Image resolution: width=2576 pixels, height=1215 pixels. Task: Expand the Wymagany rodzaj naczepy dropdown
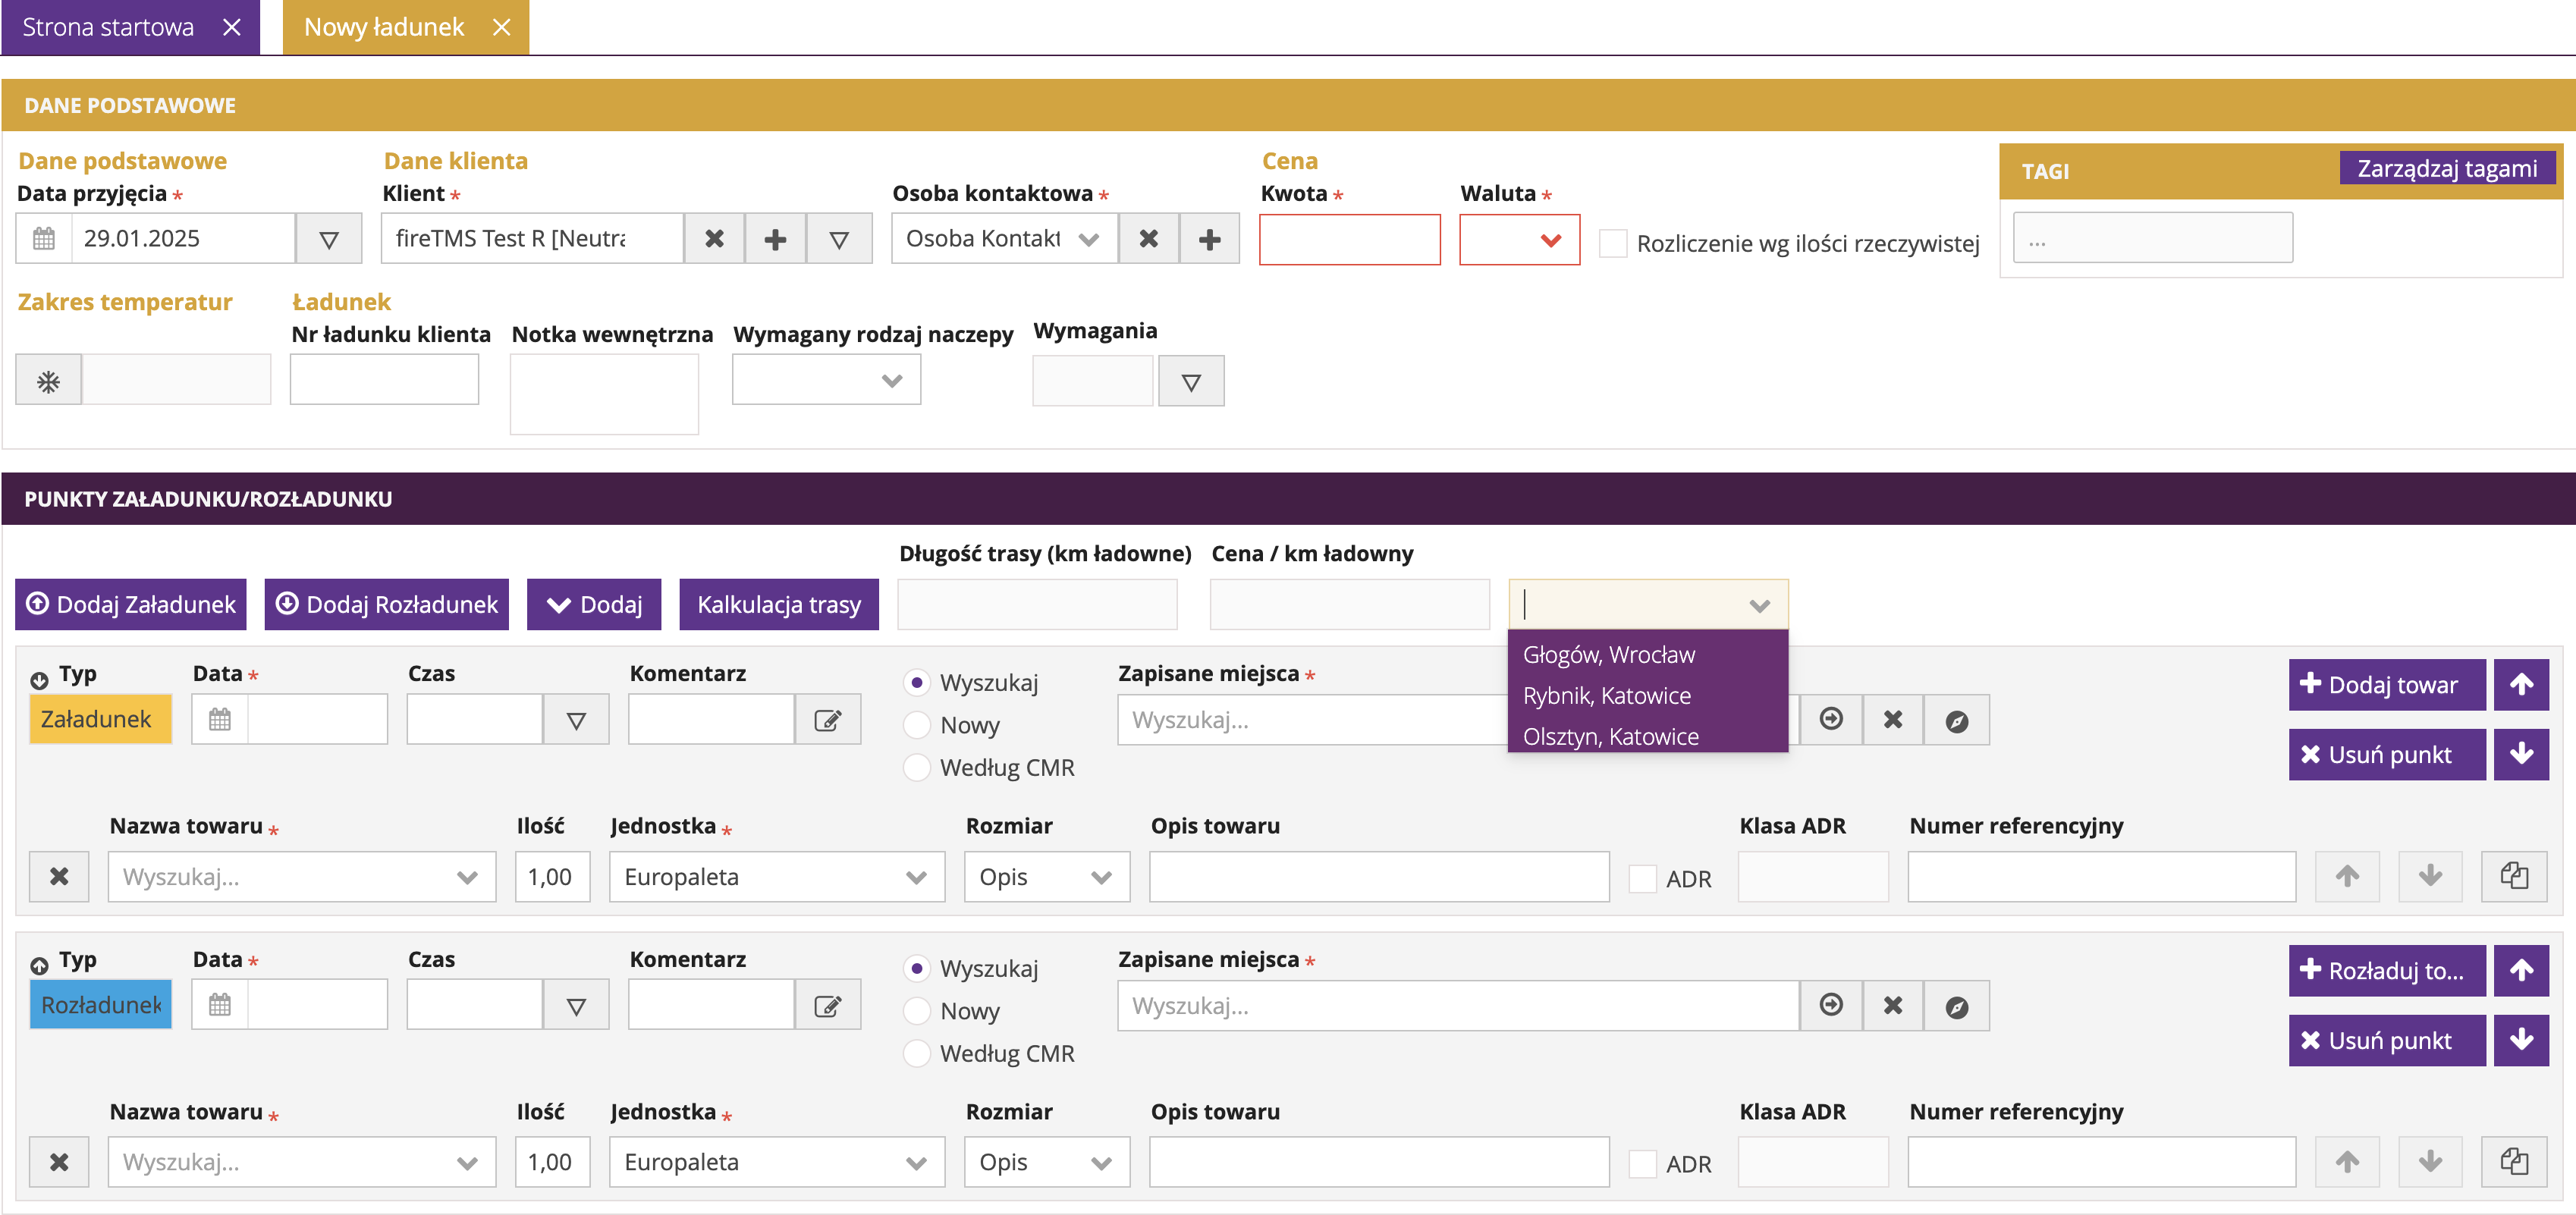point(826,380)
